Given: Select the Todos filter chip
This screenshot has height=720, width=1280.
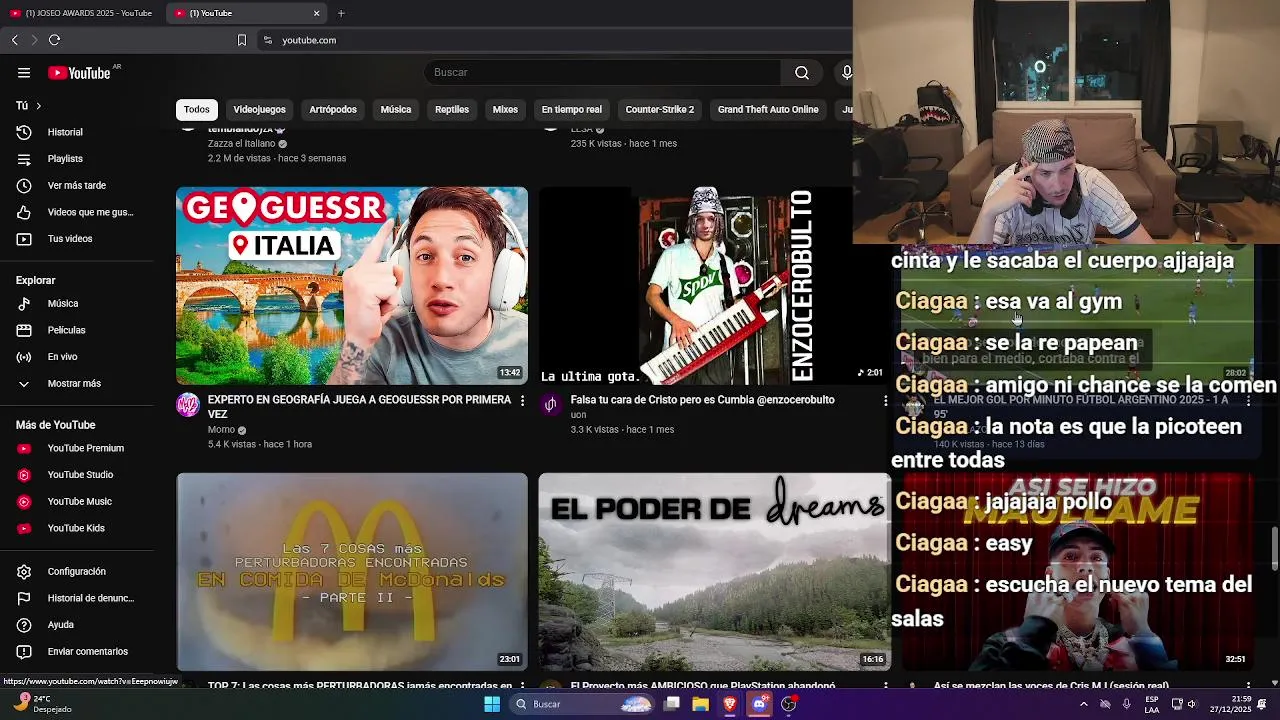Looking at the screenshot, I should tap(197, 109).
